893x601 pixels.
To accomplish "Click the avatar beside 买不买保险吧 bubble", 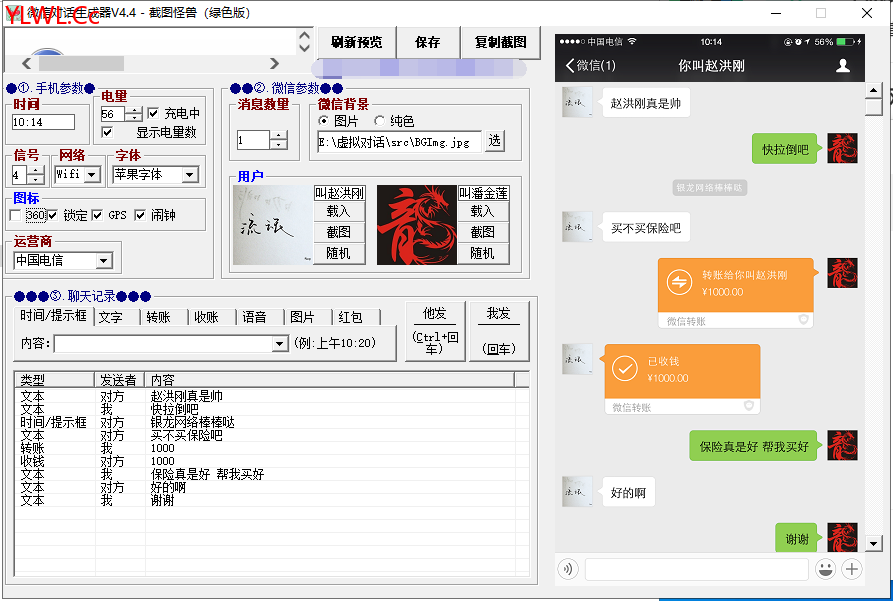I will pyautogui.click(x=577, y=227).
